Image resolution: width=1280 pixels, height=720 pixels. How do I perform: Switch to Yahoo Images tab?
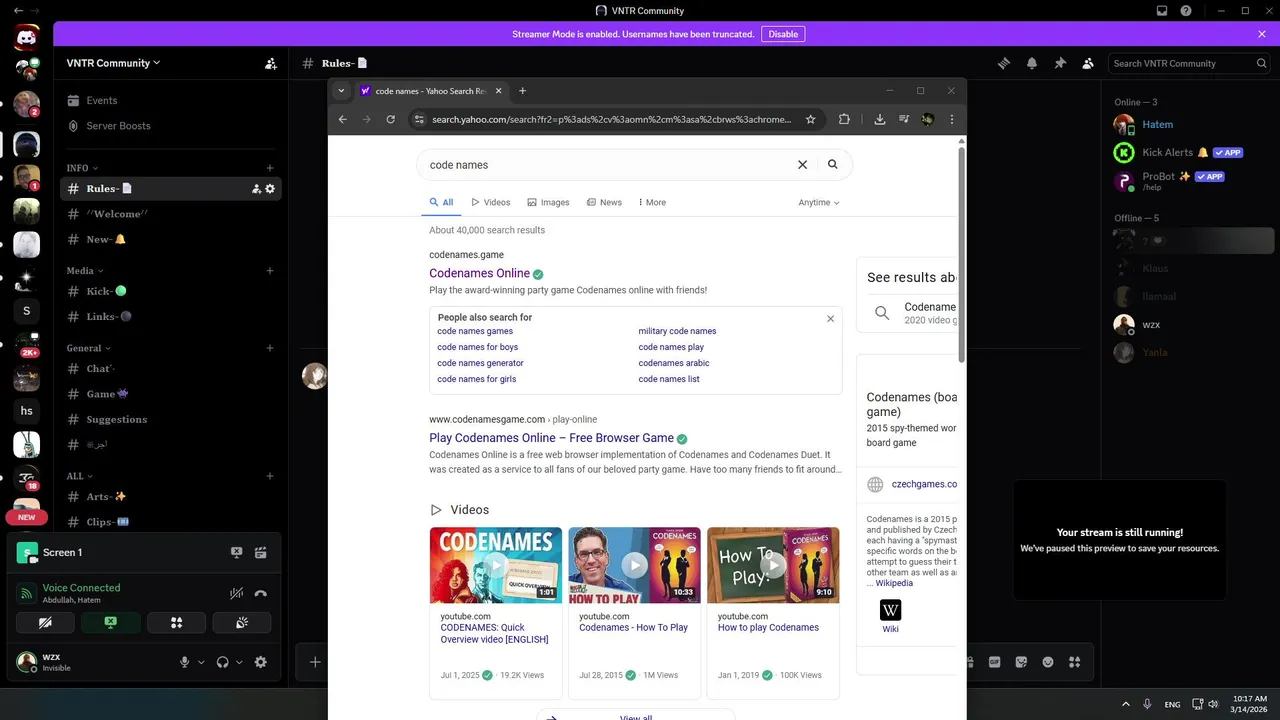pos(548,202)
